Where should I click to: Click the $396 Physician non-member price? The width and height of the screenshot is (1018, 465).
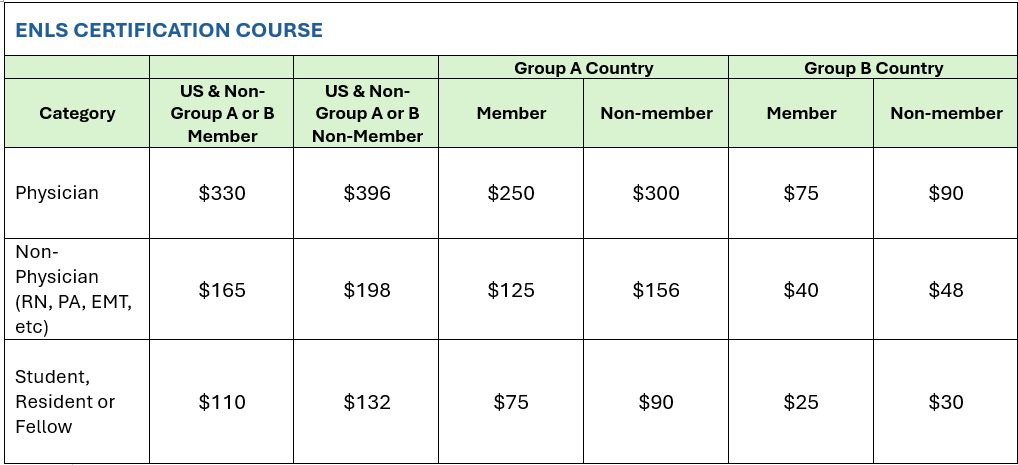coord(367,193)
